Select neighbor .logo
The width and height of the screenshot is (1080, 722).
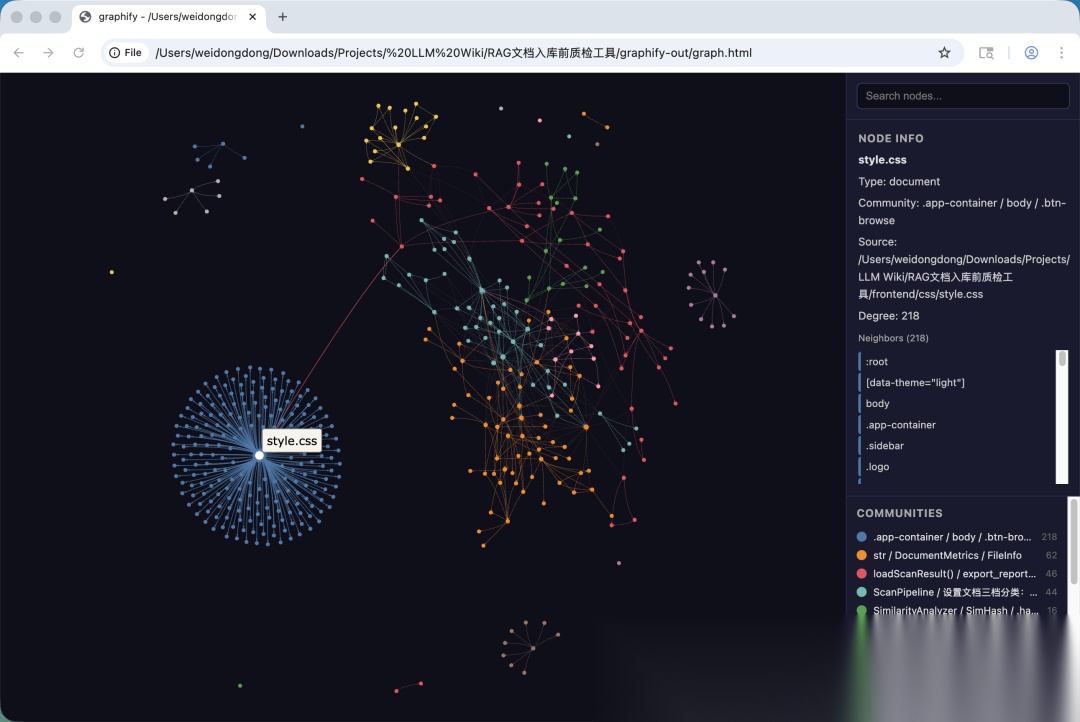click(956, 466)
